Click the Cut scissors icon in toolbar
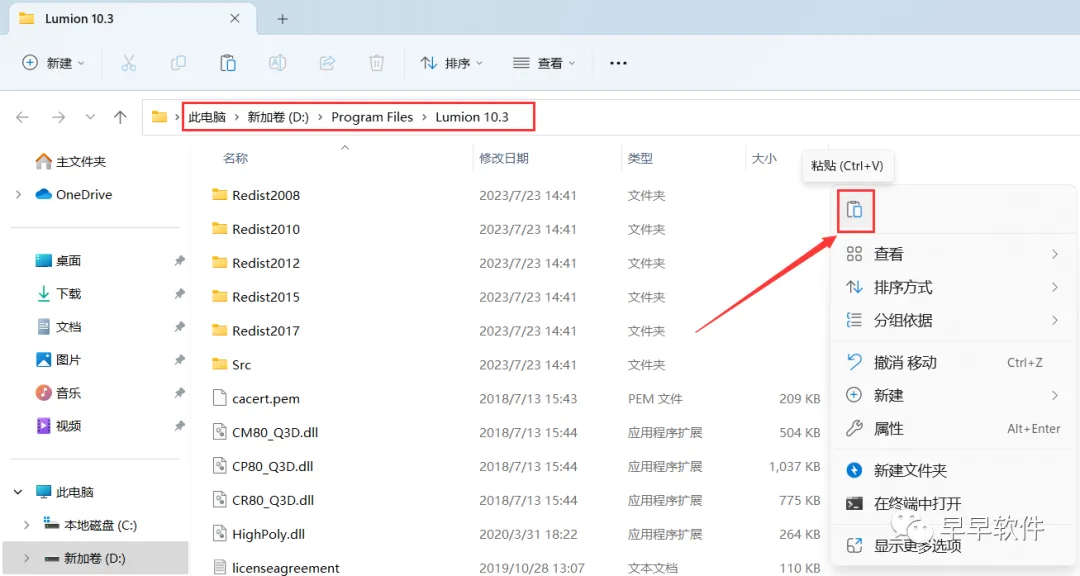Viewport: 1080px width, 576px height. click(x=129, y=63)
